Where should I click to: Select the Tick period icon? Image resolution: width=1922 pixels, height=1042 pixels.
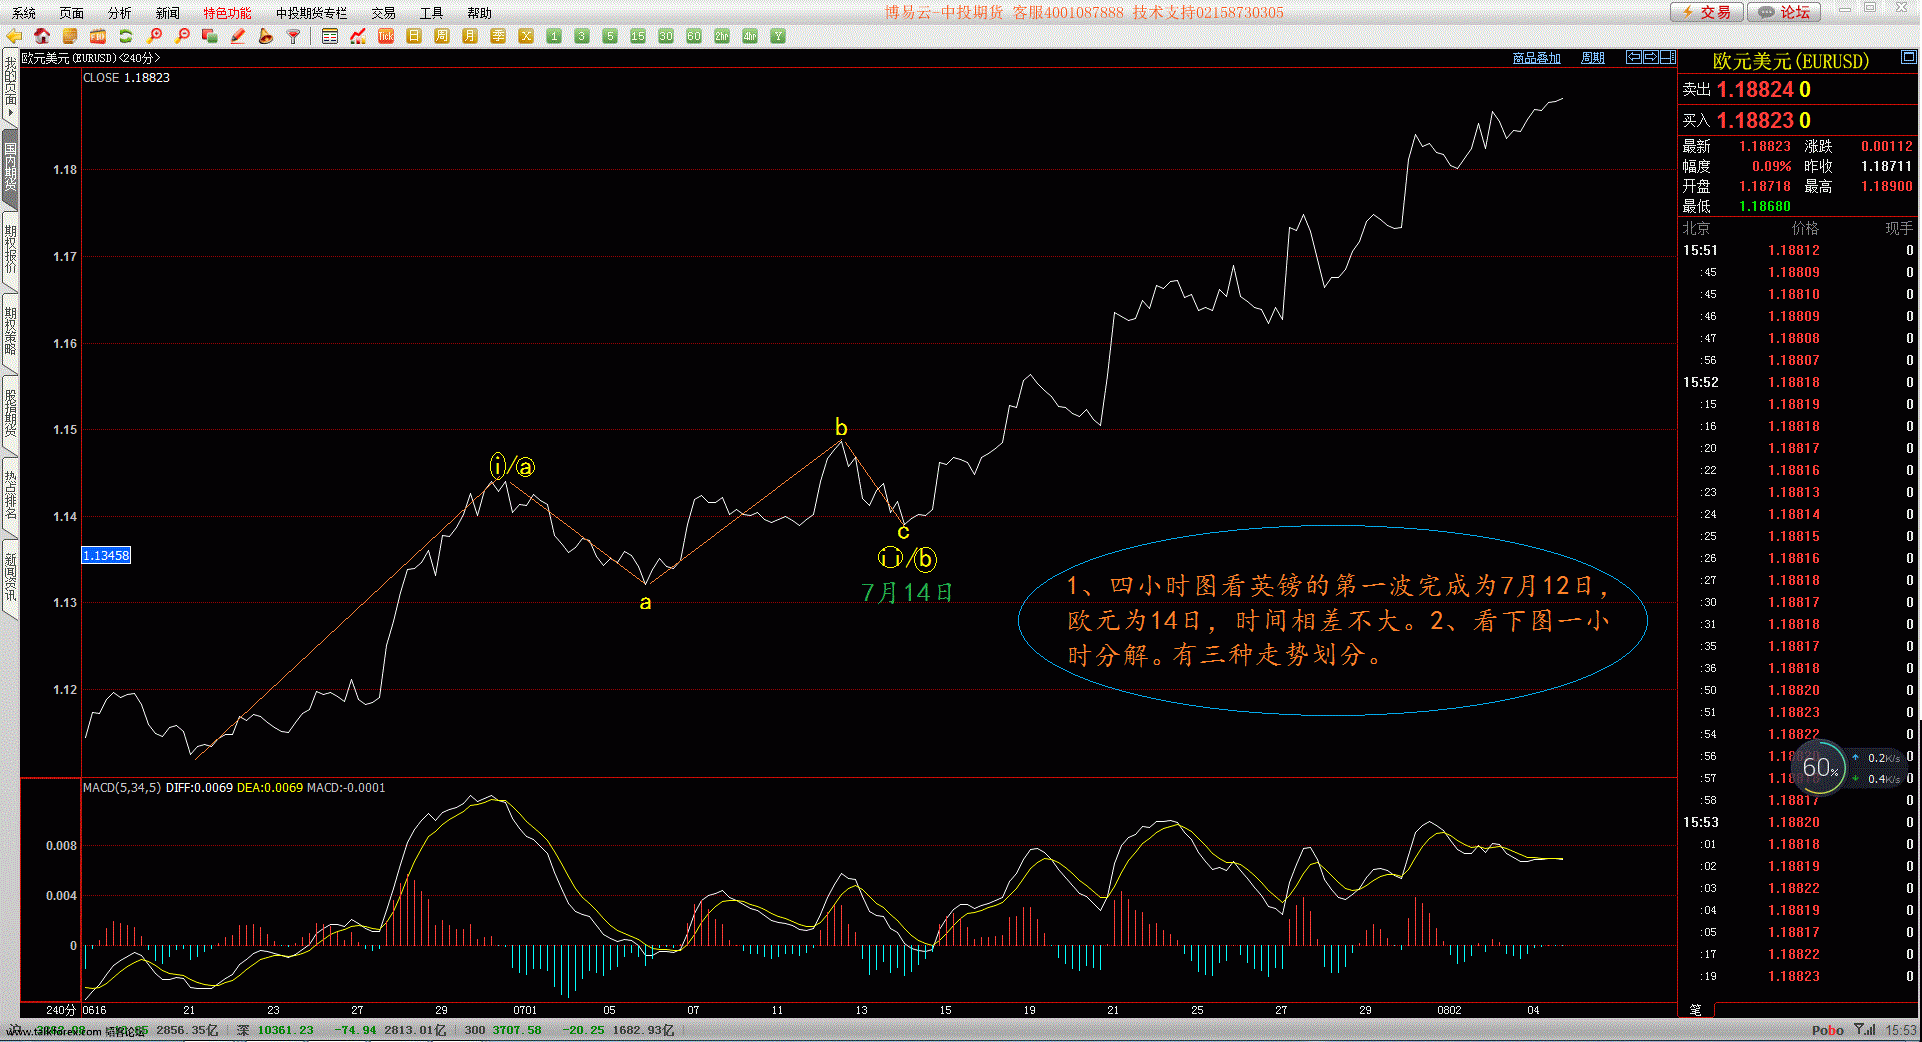(x=386, y=36)
